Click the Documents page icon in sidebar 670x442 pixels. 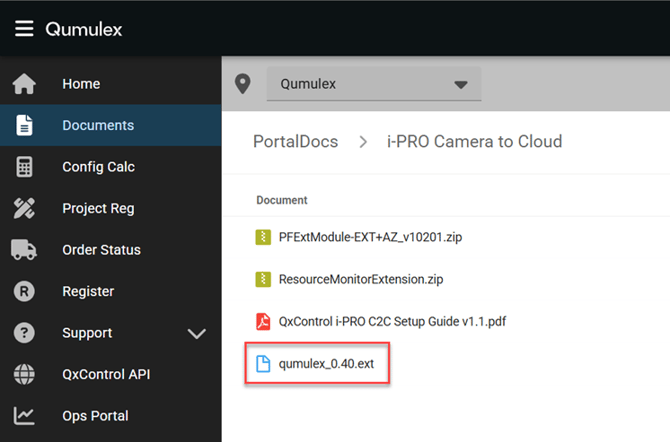[x=24, y=126]
